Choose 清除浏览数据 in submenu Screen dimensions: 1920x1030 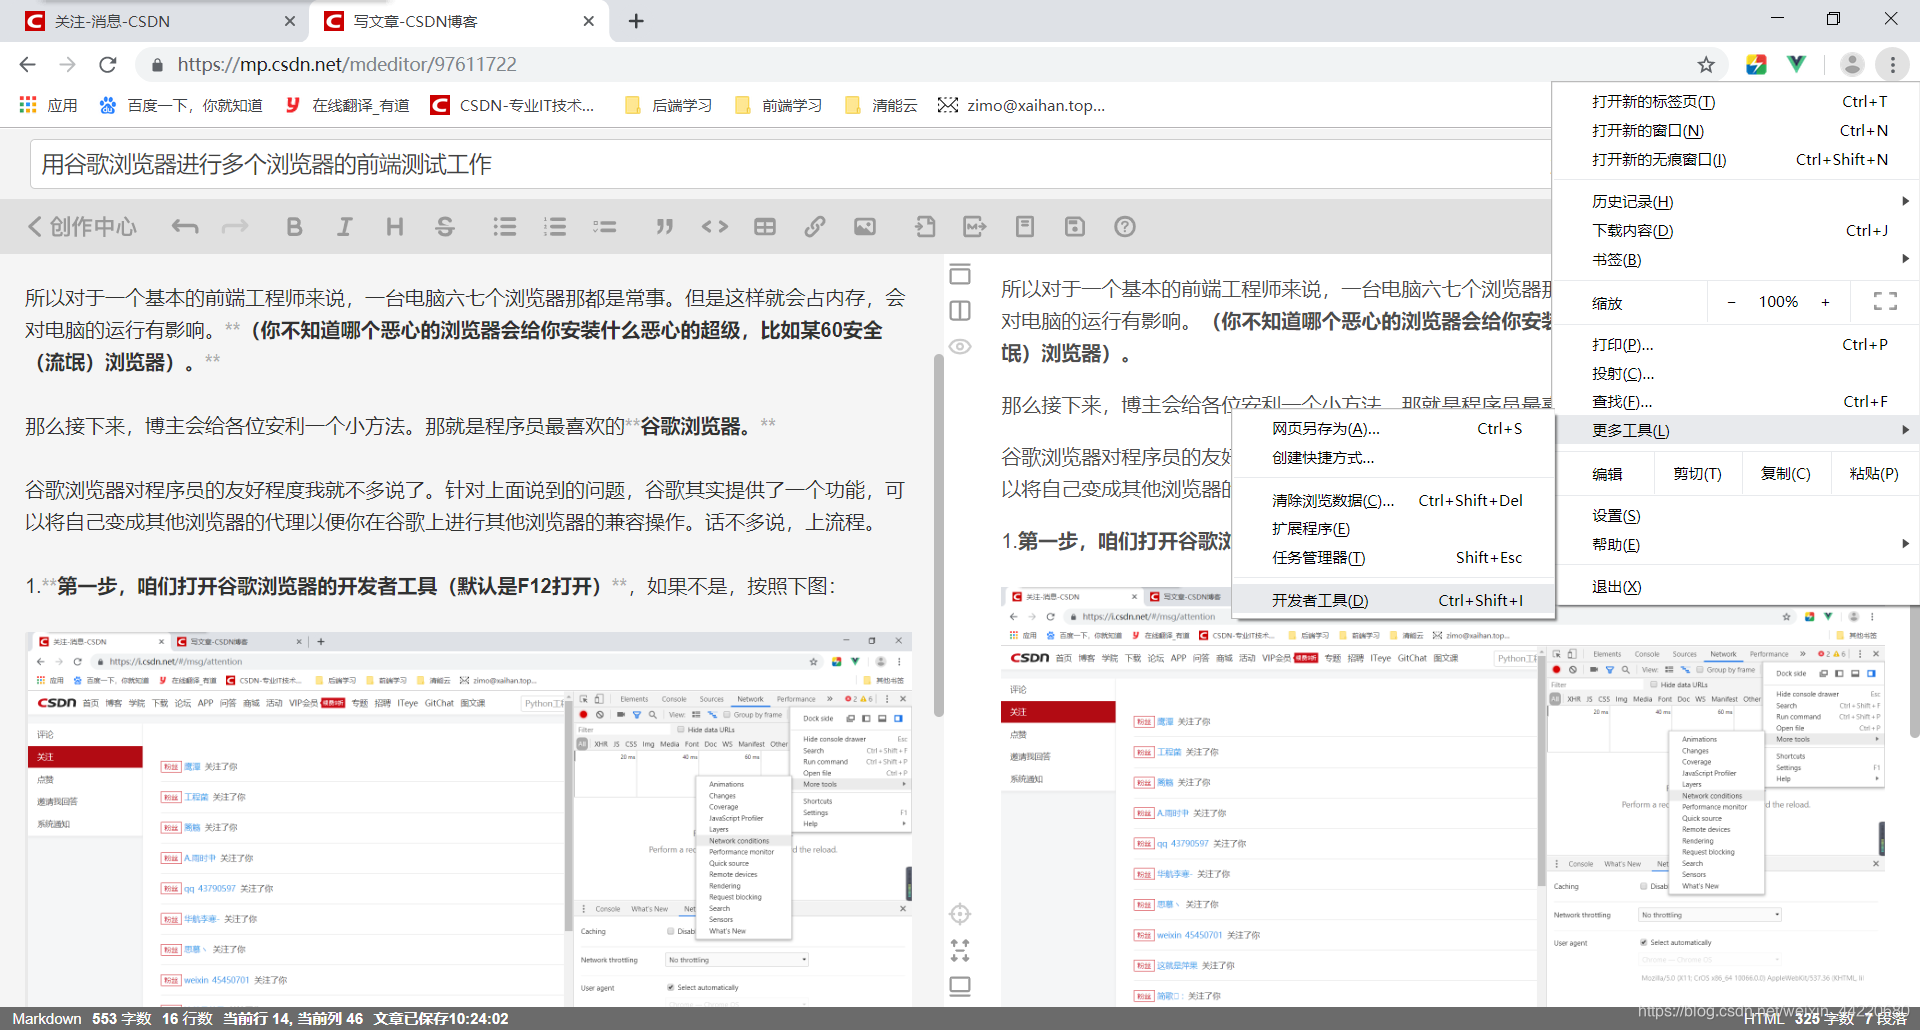[1394, 501]
